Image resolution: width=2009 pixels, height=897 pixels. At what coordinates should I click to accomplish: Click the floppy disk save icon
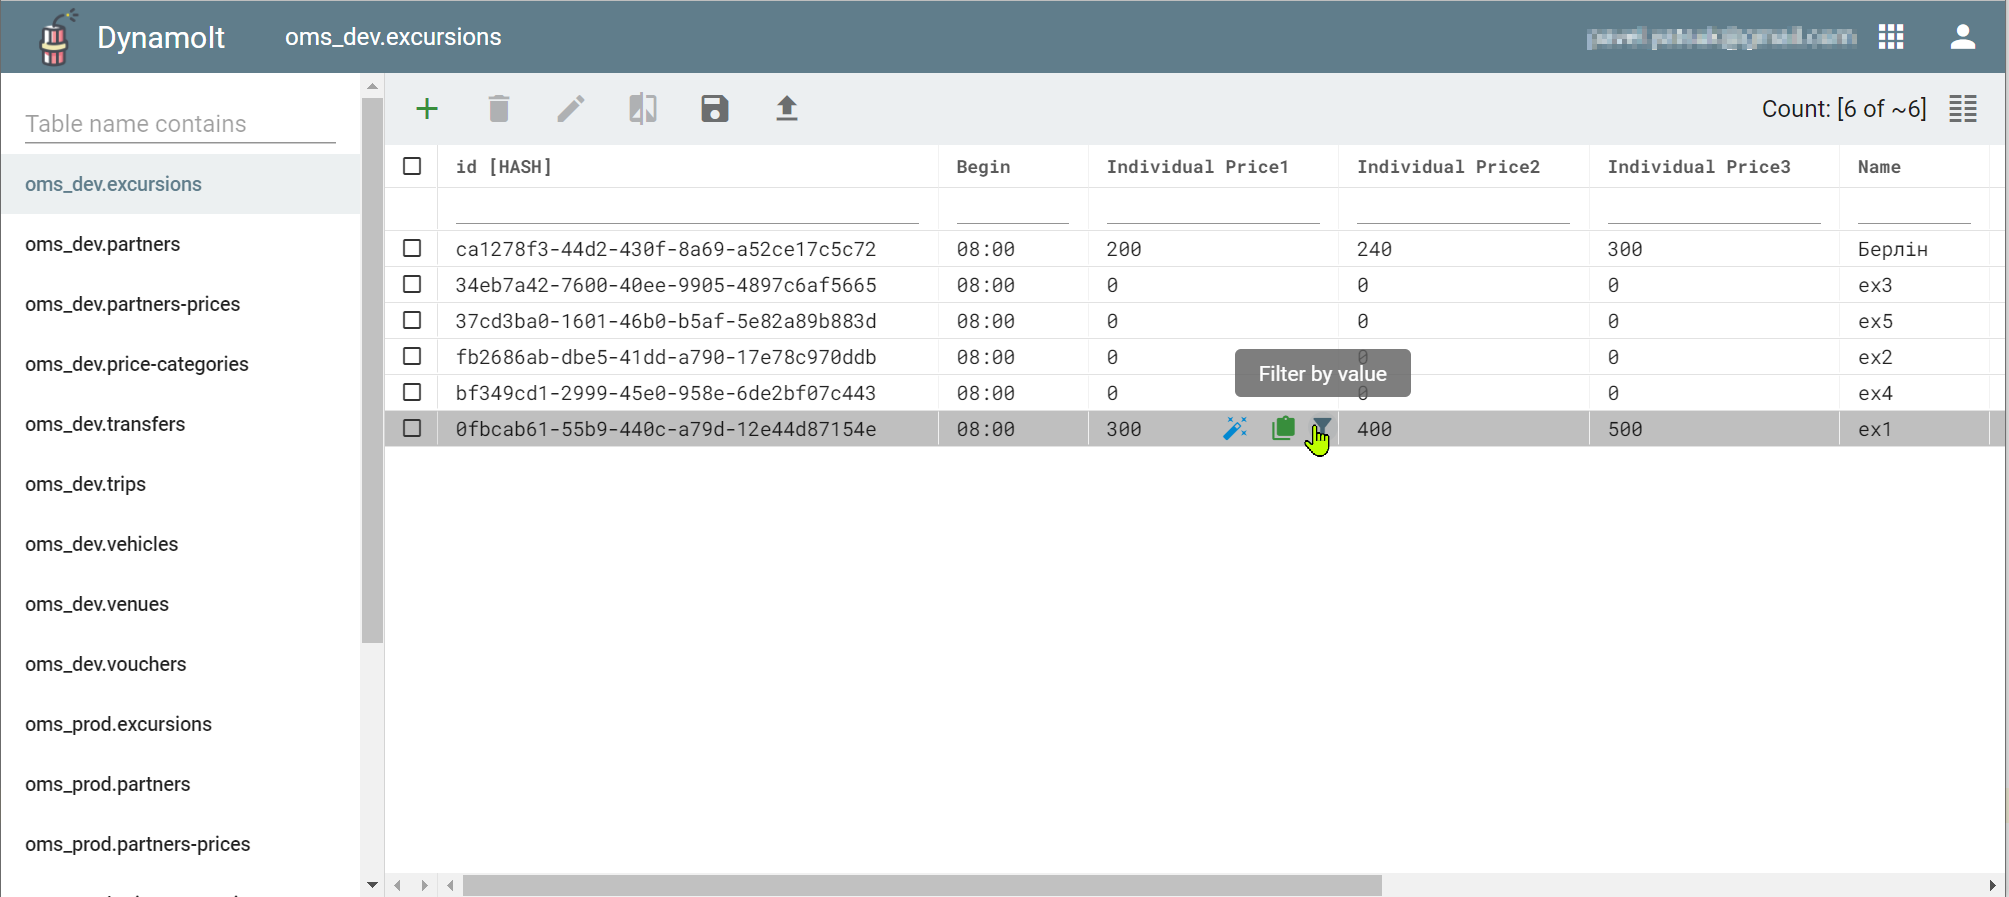click(715, 109)
